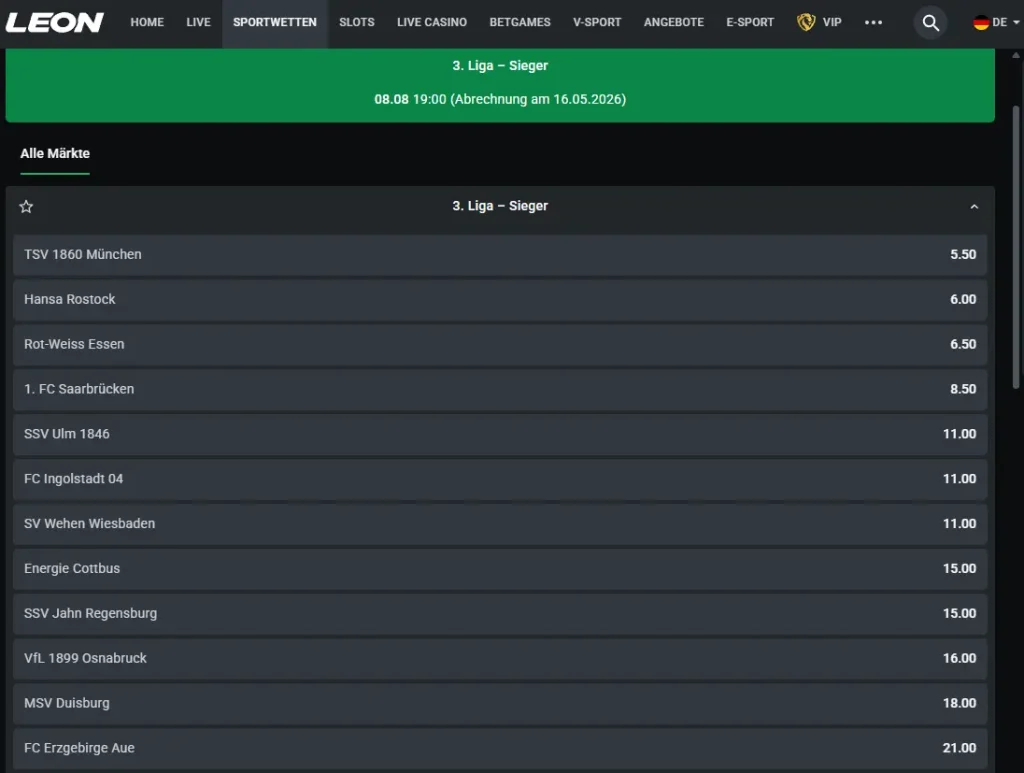This screenshot has height=773, width=1024.
Task: Bet on Hansa Rostock at 6.00
Action: pos(500,300)
